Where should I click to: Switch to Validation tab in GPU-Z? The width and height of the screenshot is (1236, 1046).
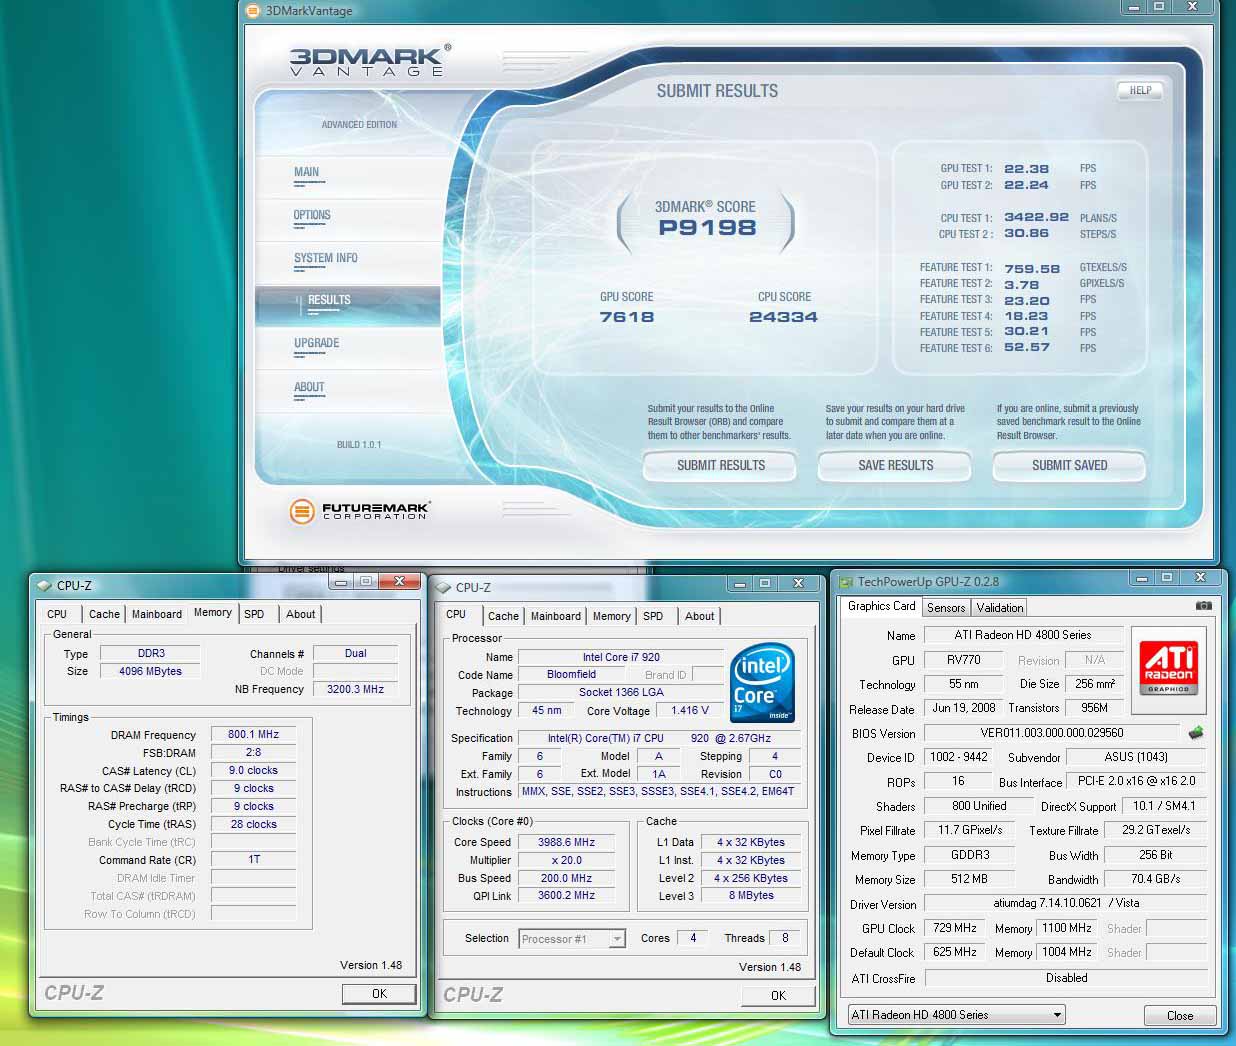tap(1000, 608)
